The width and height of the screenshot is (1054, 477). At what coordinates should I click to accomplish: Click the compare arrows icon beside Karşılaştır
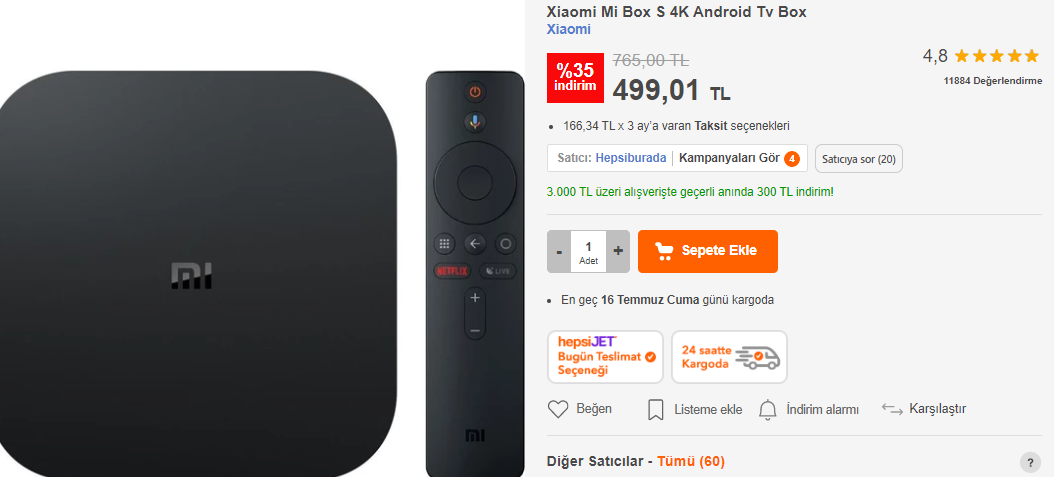[x=892, y=409]
